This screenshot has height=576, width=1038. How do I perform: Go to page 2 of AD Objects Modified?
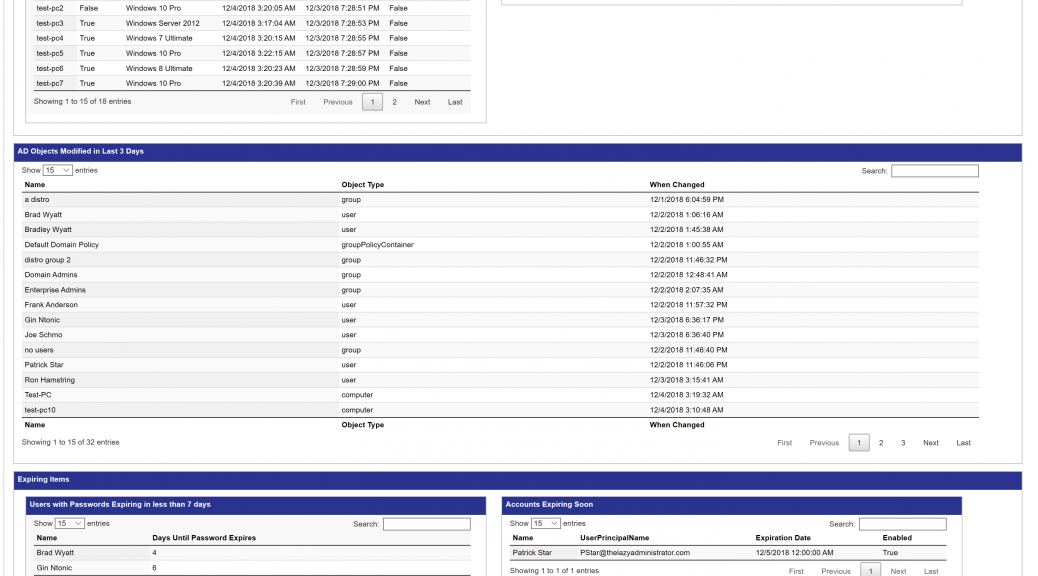point(881,443)
